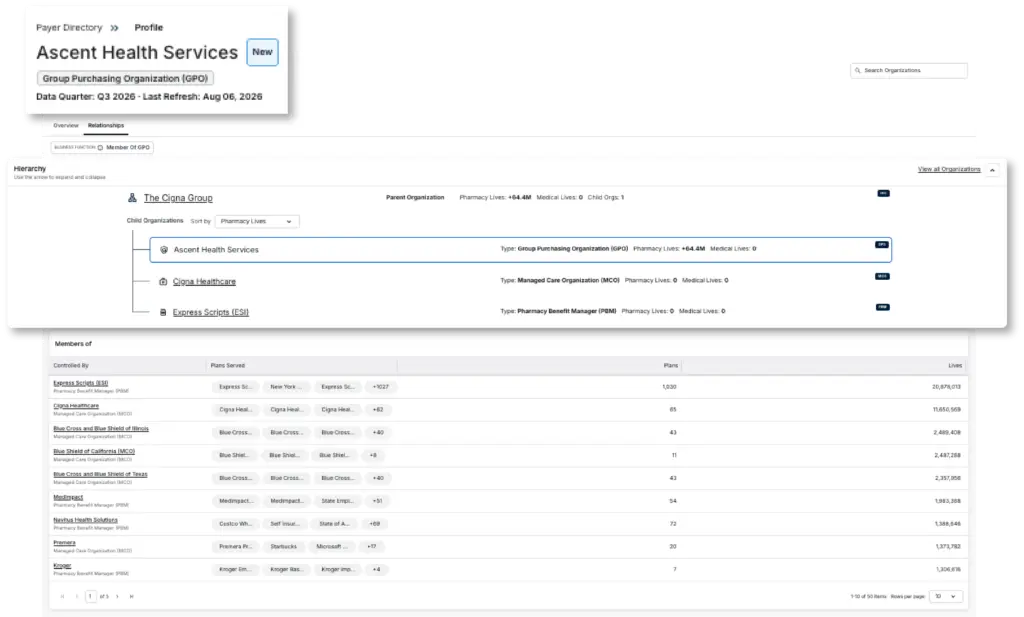Open the Rows per page dropdown

click(945, 596)
